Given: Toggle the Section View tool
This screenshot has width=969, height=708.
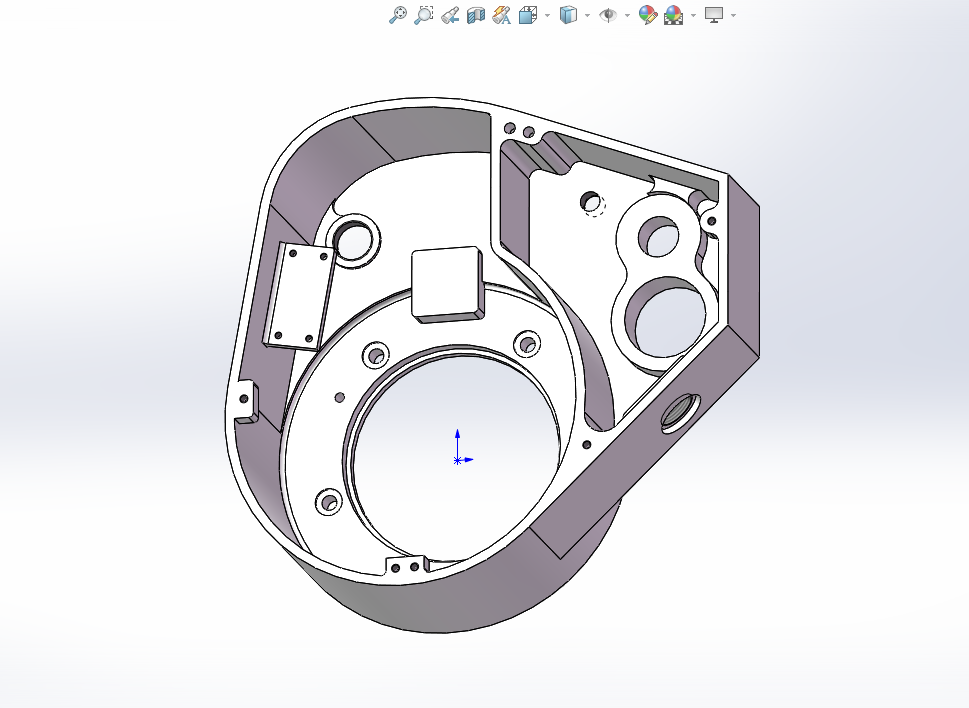Looking at the screenshot, I should 476,15.
